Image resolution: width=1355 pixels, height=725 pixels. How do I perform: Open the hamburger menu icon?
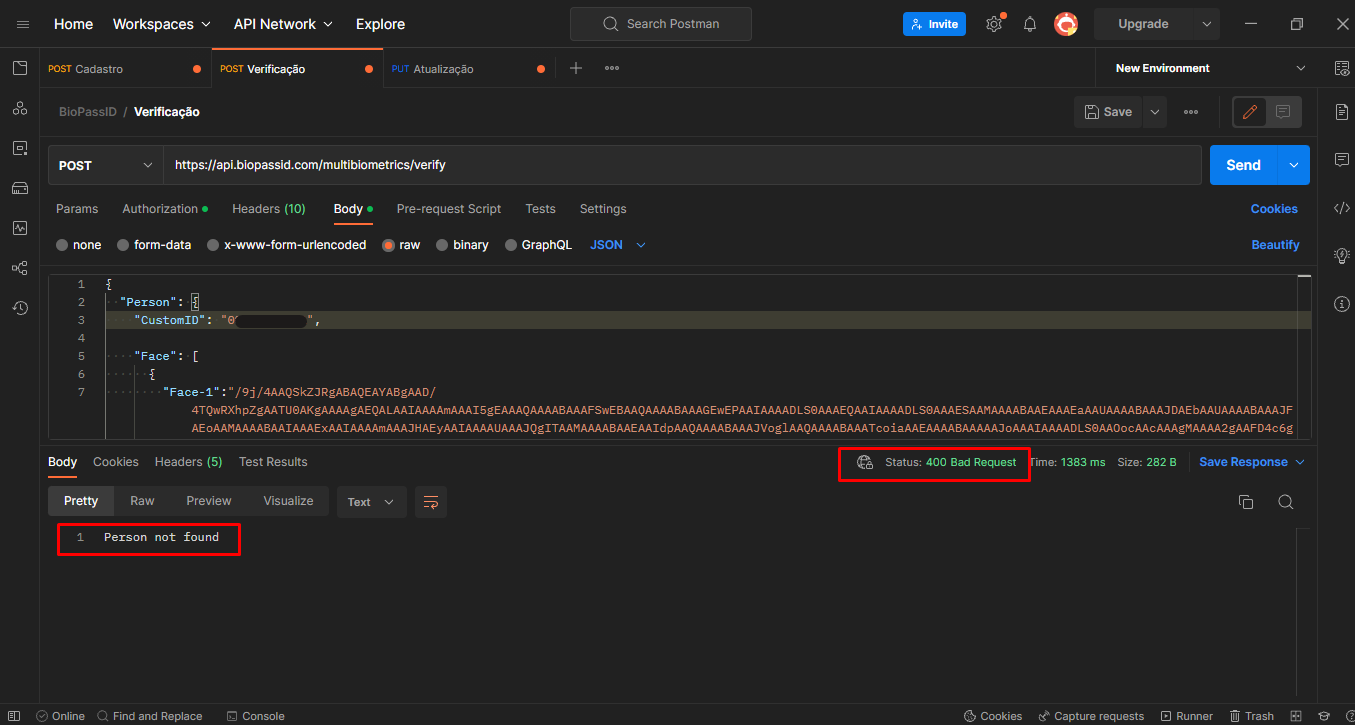23,24
